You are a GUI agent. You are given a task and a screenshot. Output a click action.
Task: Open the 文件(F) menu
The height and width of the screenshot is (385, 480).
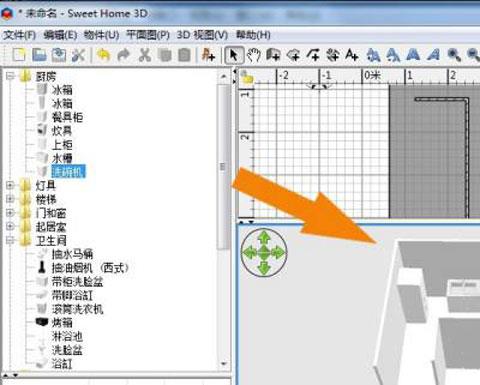pyautogui.click(x=19, y=35)
